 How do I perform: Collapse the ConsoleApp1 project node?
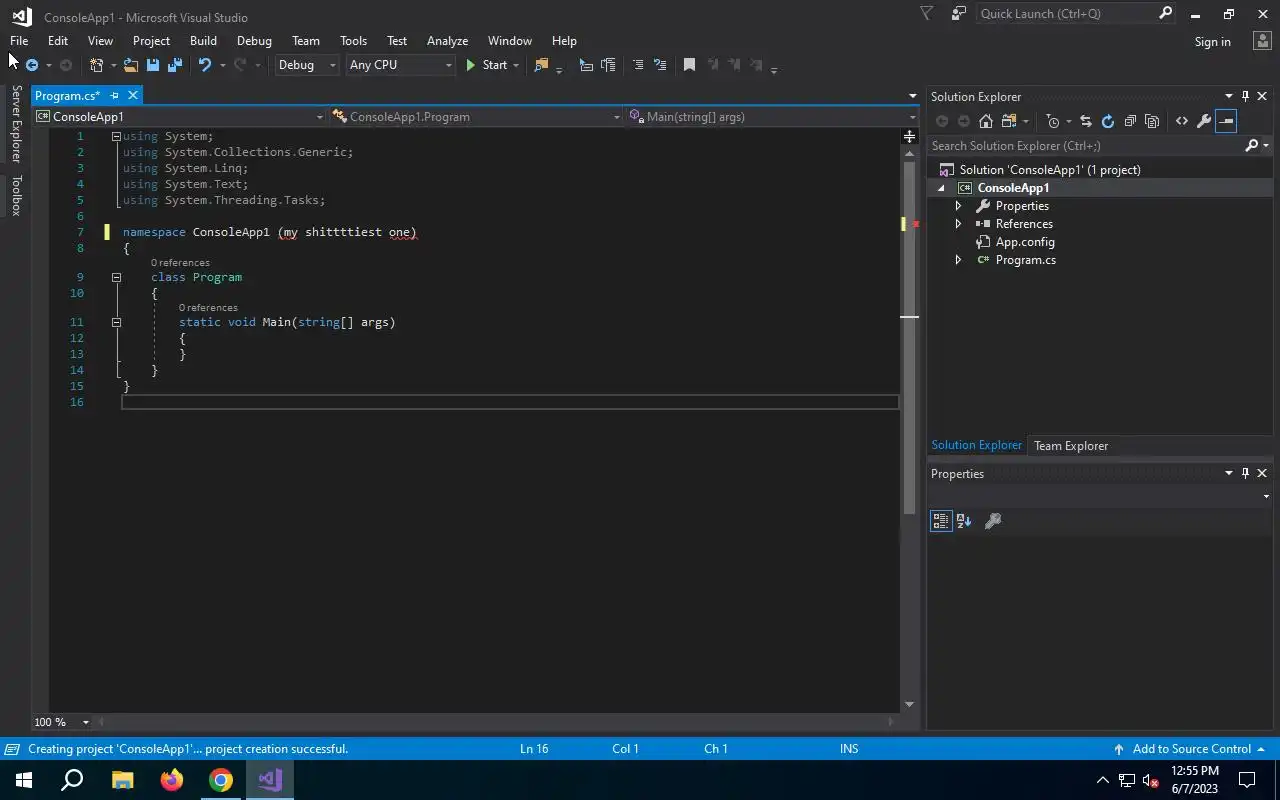941,188
